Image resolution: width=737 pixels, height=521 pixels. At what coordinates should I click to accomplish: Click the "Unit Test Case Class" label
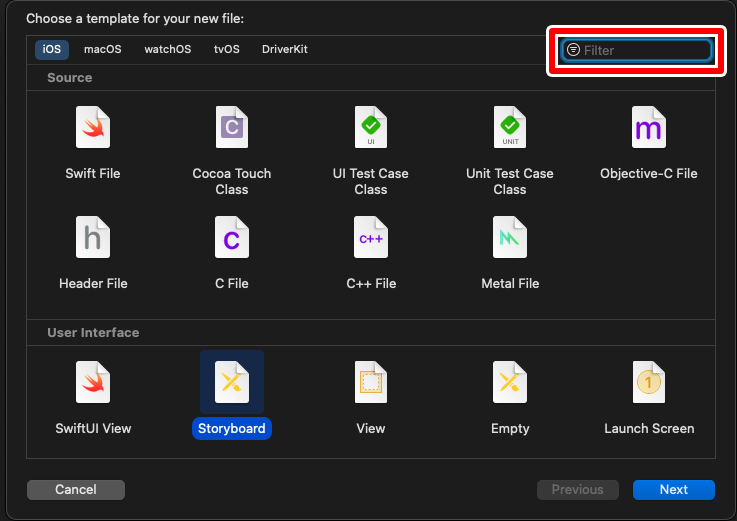tap(510, 182)
